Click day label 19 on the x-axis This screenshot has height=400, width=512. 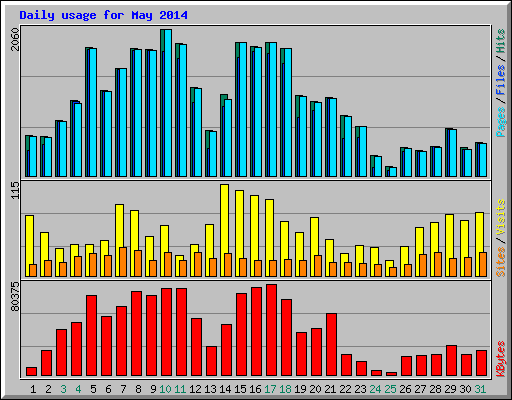click(300, 389)
